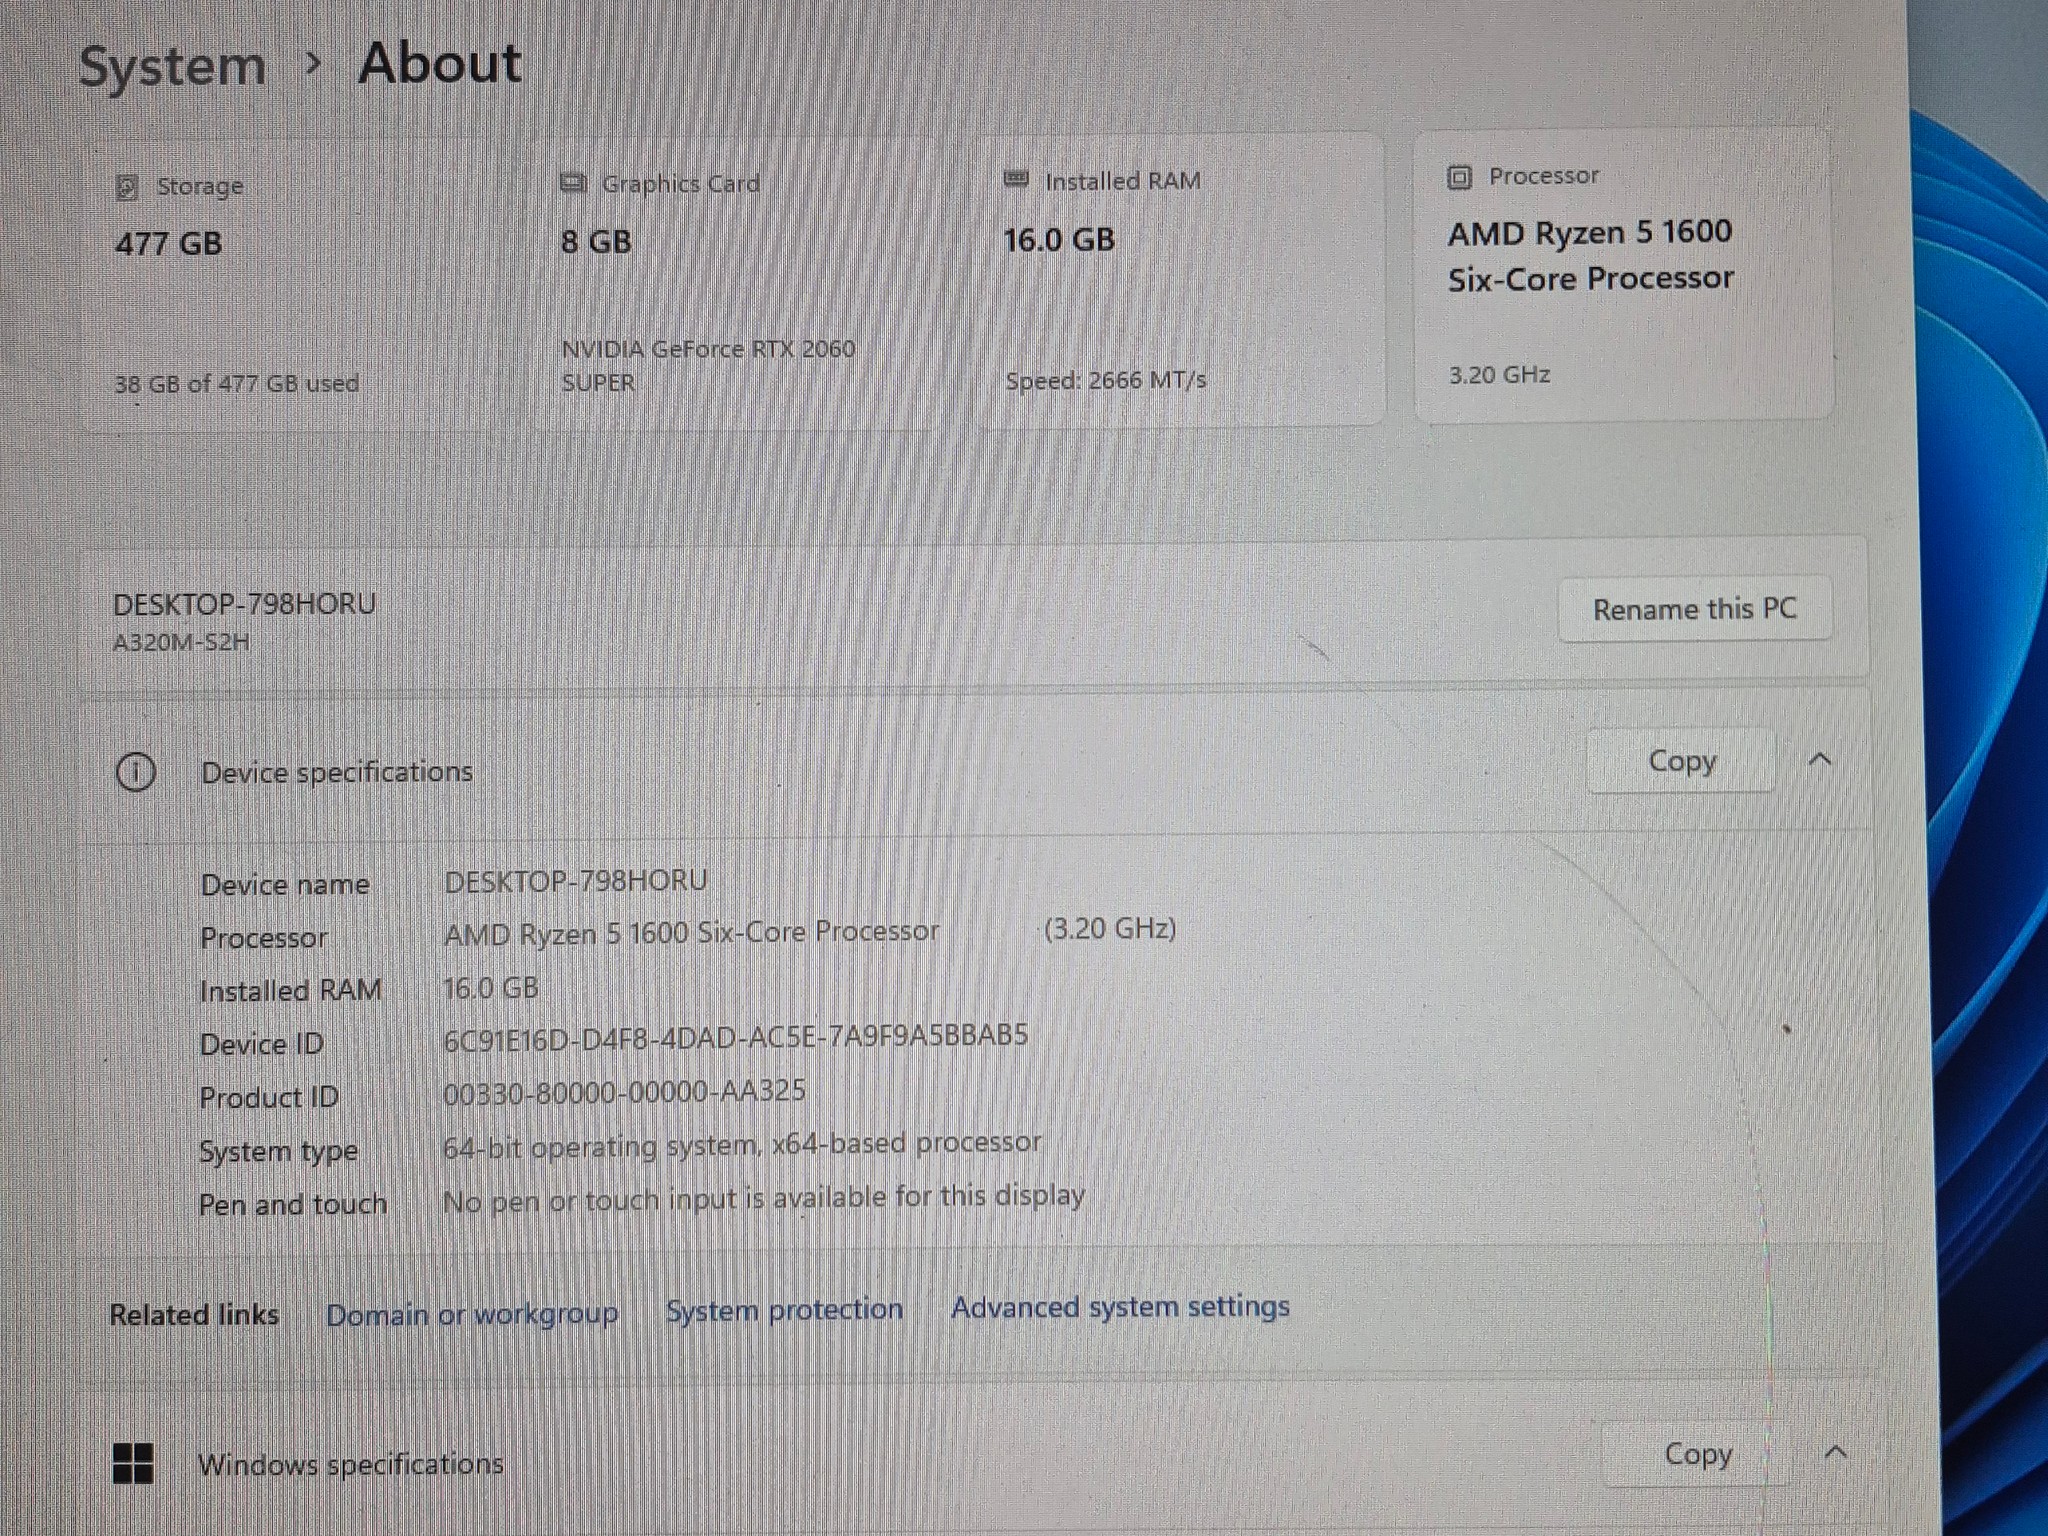Click the Windows specifications heading
The image size is (2048, 1536).
point(350,1464)
